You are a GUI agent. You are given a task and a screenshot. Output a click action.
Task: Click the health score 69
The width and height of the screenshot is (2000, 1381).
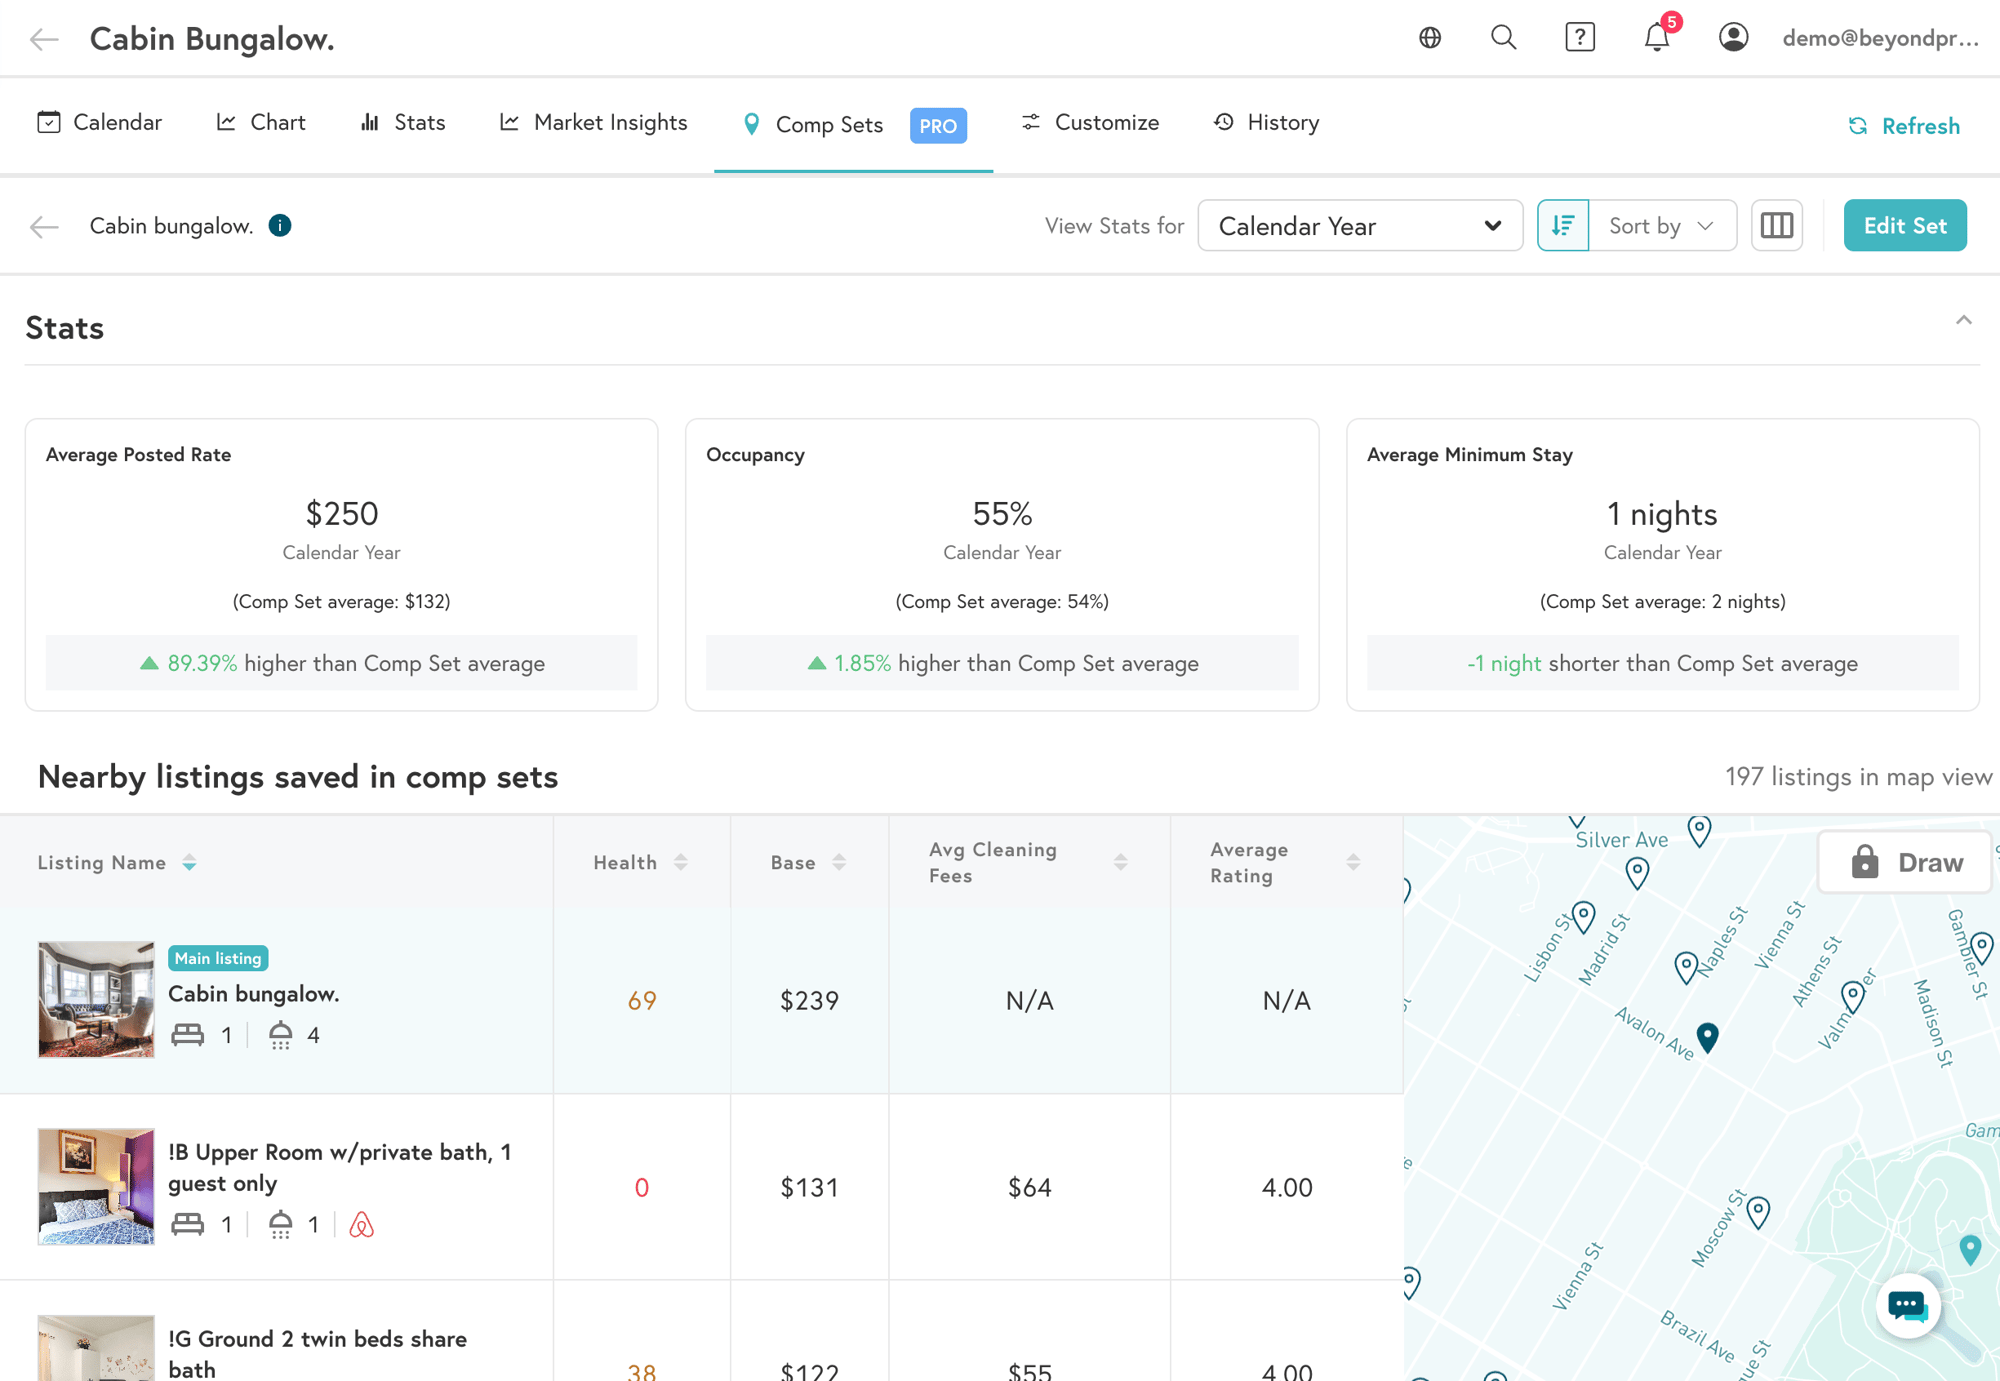[x=642, y=1000]
